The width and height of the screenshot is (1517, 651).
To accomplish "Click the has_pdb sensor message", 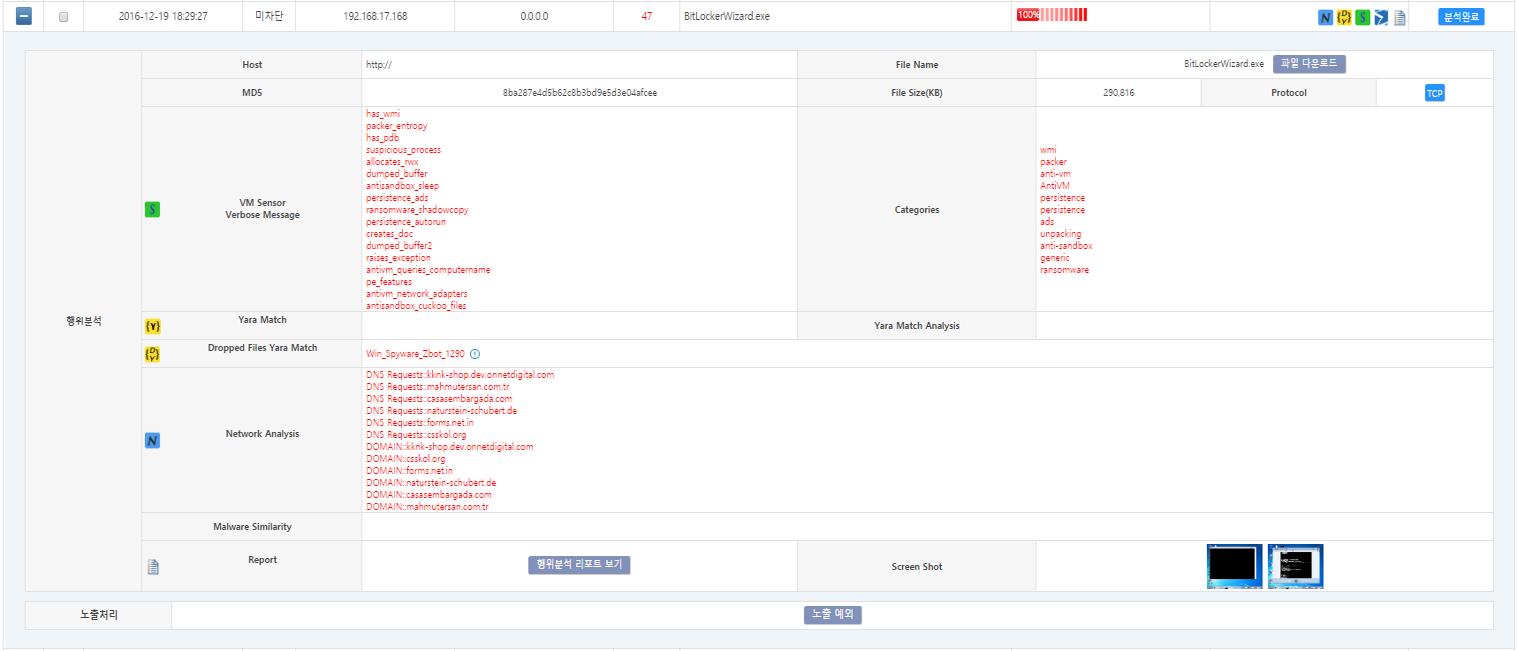I will (x=382, y=138).
